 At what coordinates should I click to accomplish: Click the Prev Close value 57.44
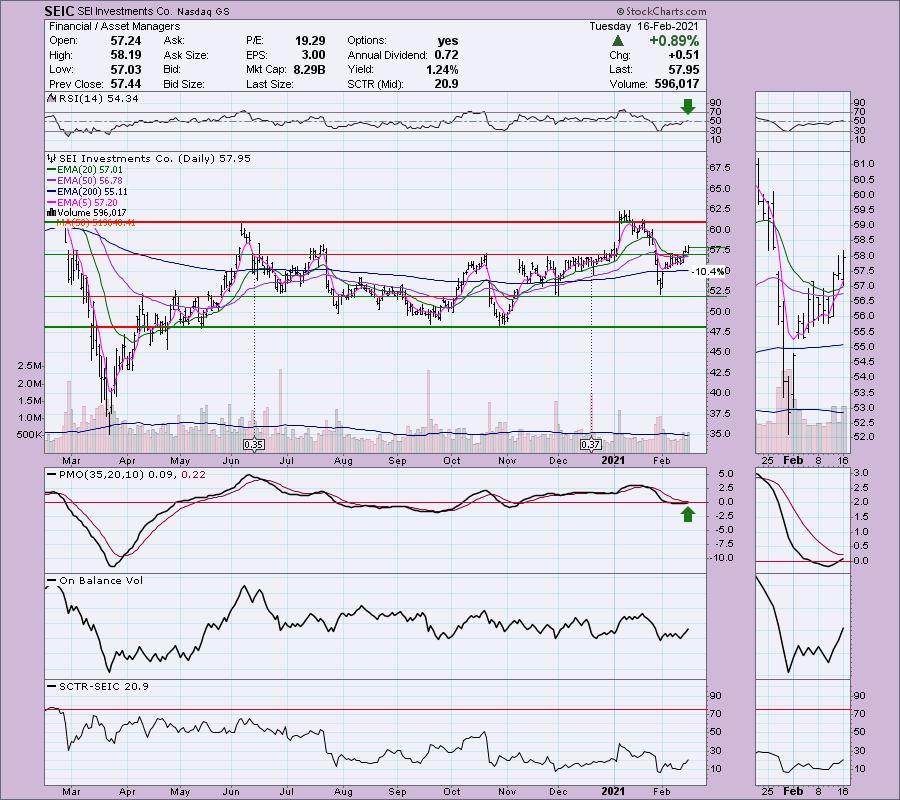pyautogui.click(x=126, y=84)
